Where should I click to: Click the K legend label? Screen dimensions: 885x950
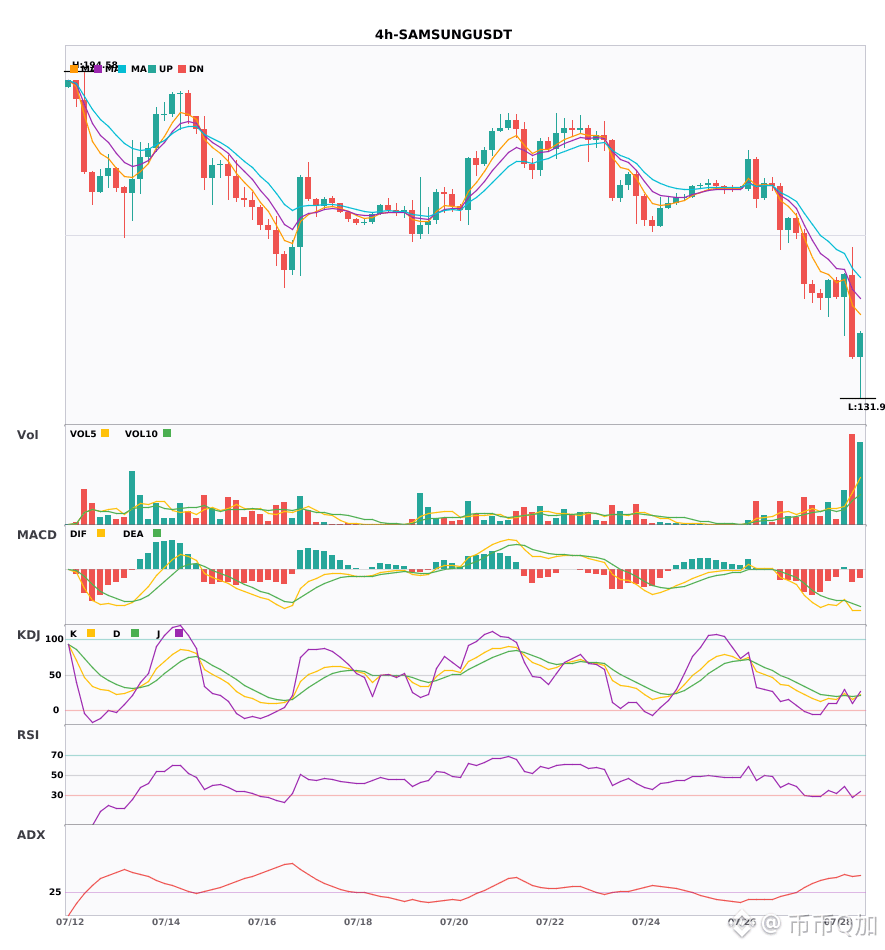pos(73,634)
